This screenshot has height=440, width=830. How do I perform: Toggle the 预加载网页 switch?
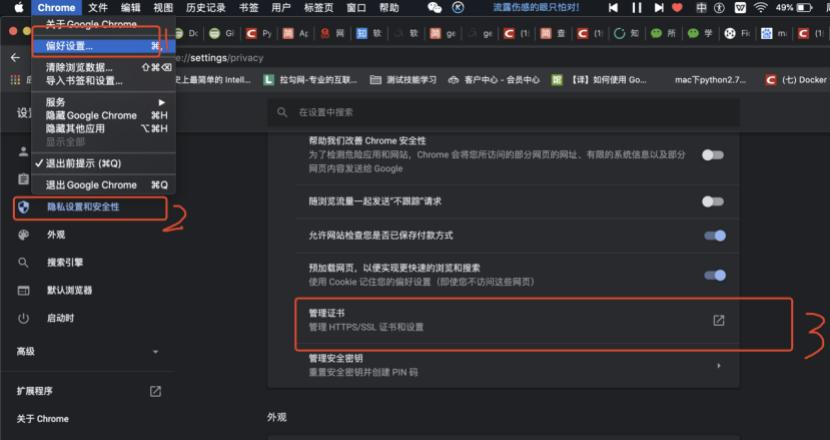click(715, 275)
